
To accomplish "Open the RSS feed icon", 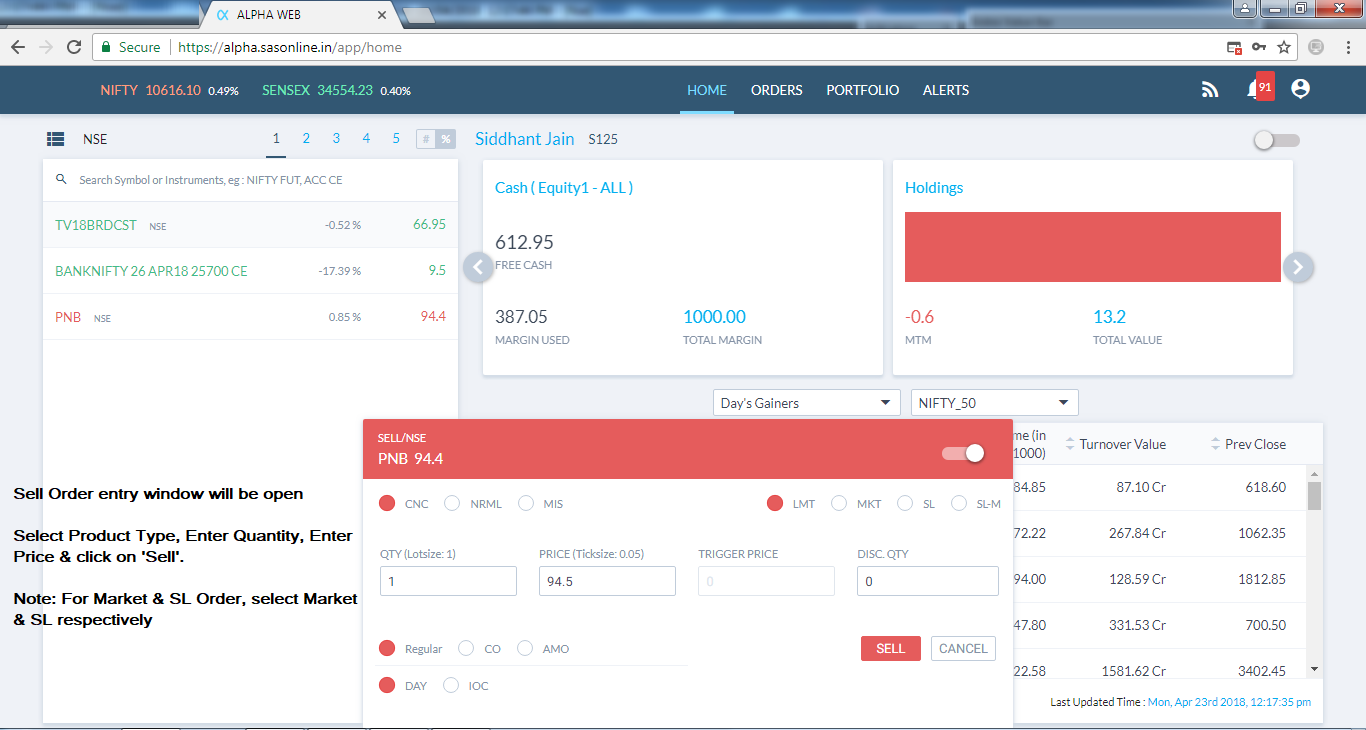I will point(1210,90).
